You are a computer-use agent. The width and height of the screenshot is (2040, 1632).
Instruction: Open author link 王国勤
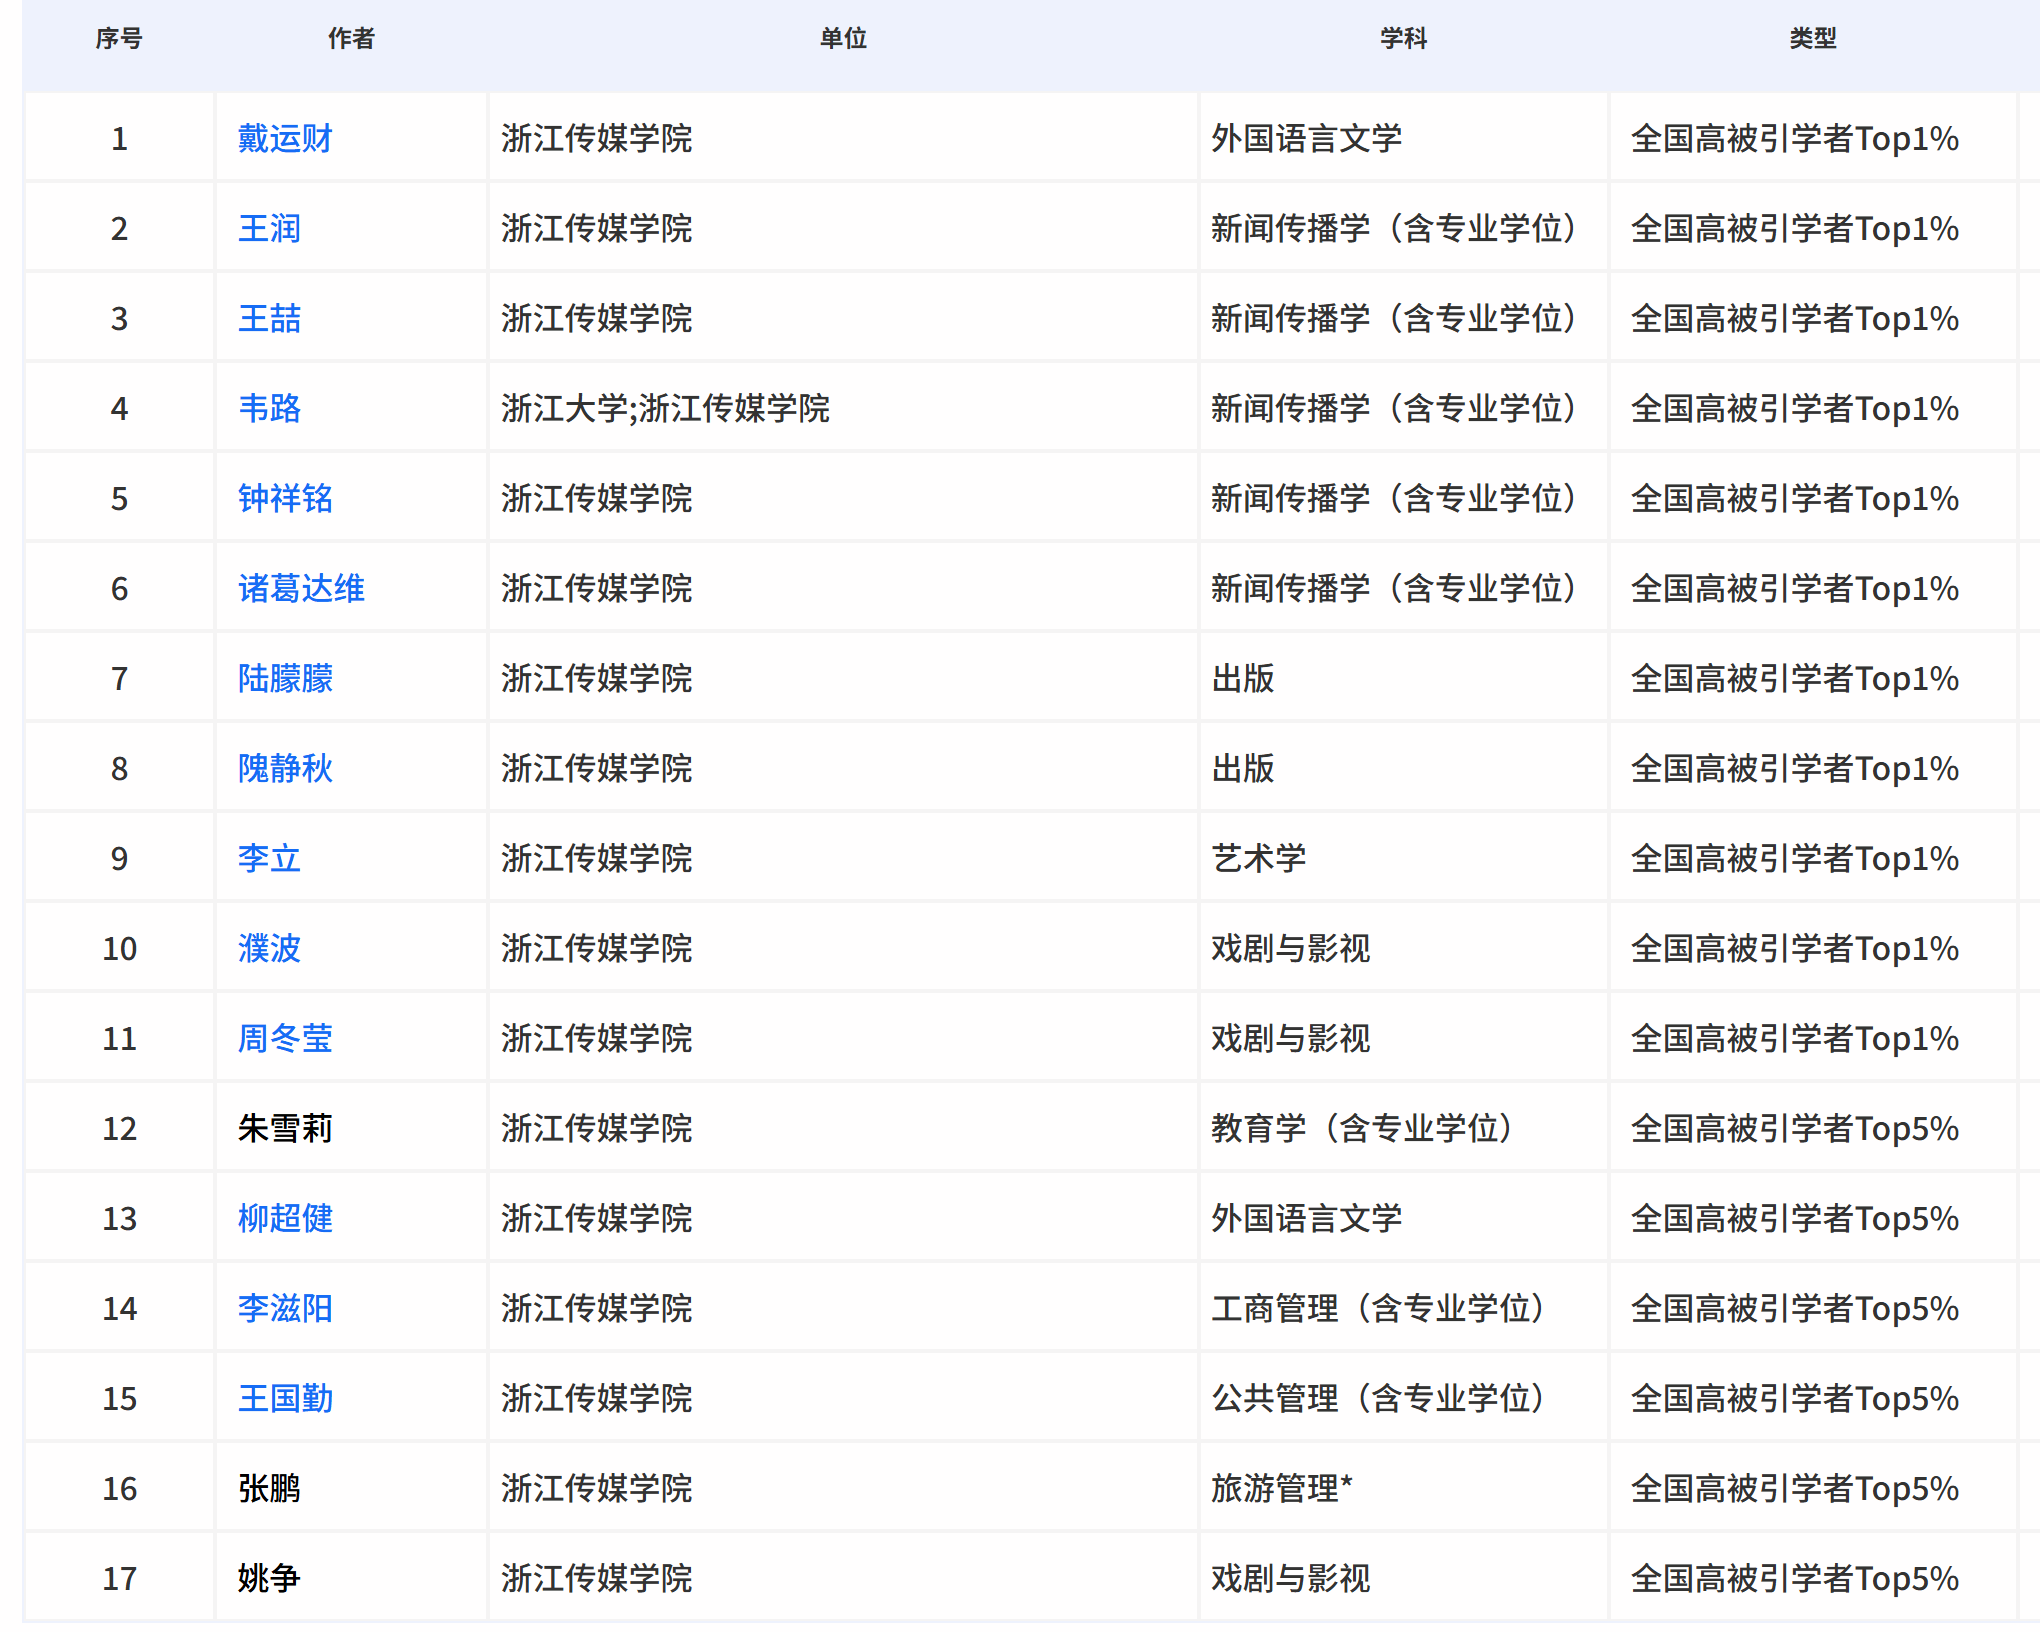pyautogui.click(x=285, y=1398)
